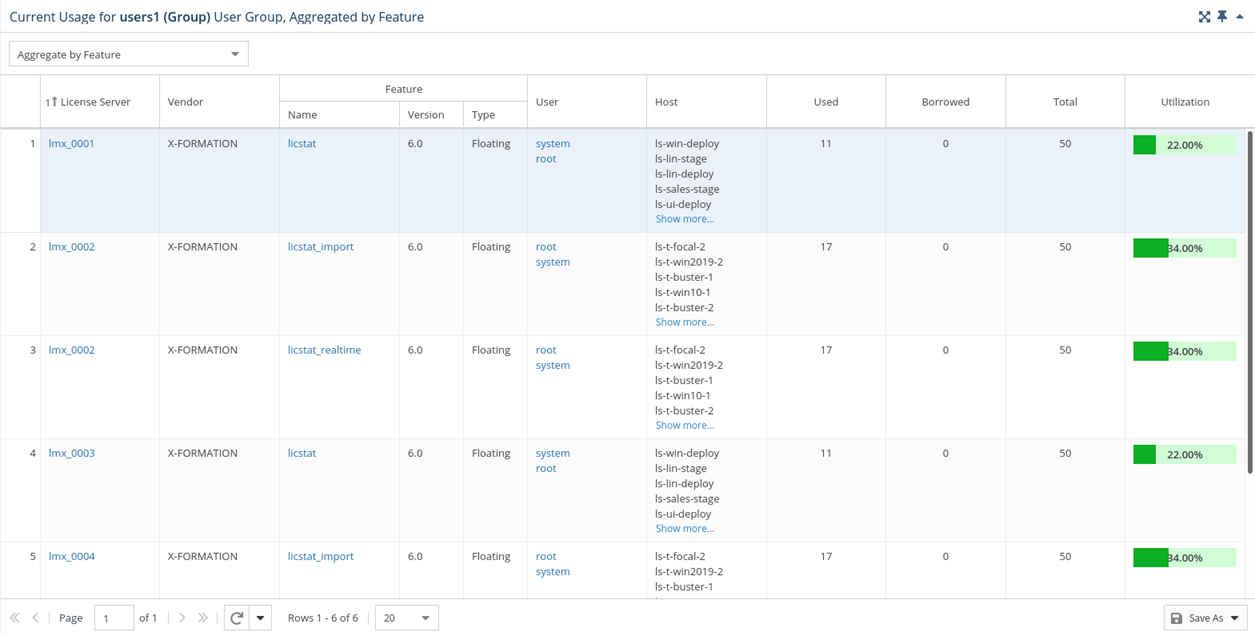
Task: Open the refresh options dropdown arrow
Action: coord(260,618)
